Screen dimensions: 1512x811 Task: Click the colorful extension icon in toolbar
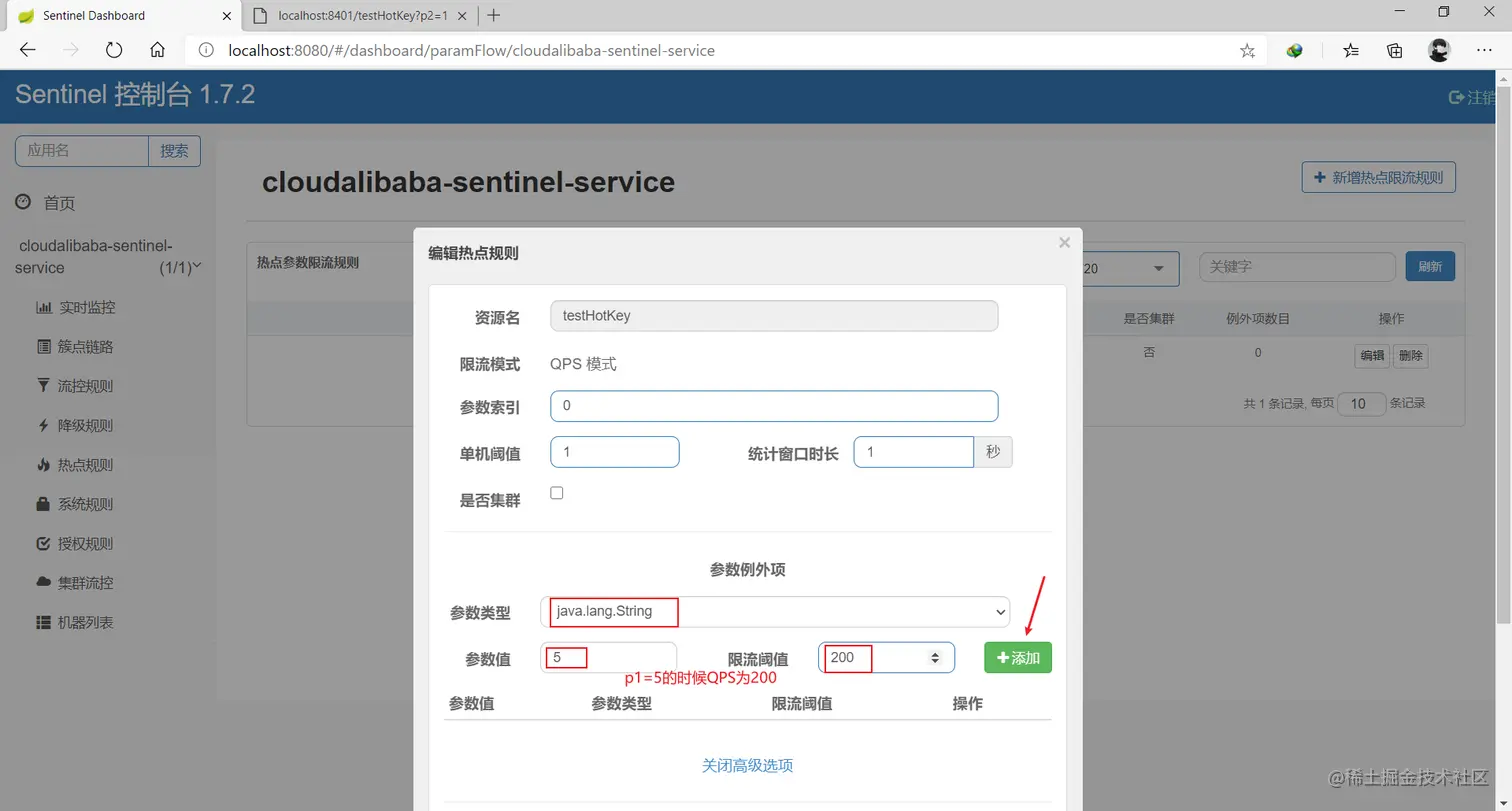coord(1294,50)
